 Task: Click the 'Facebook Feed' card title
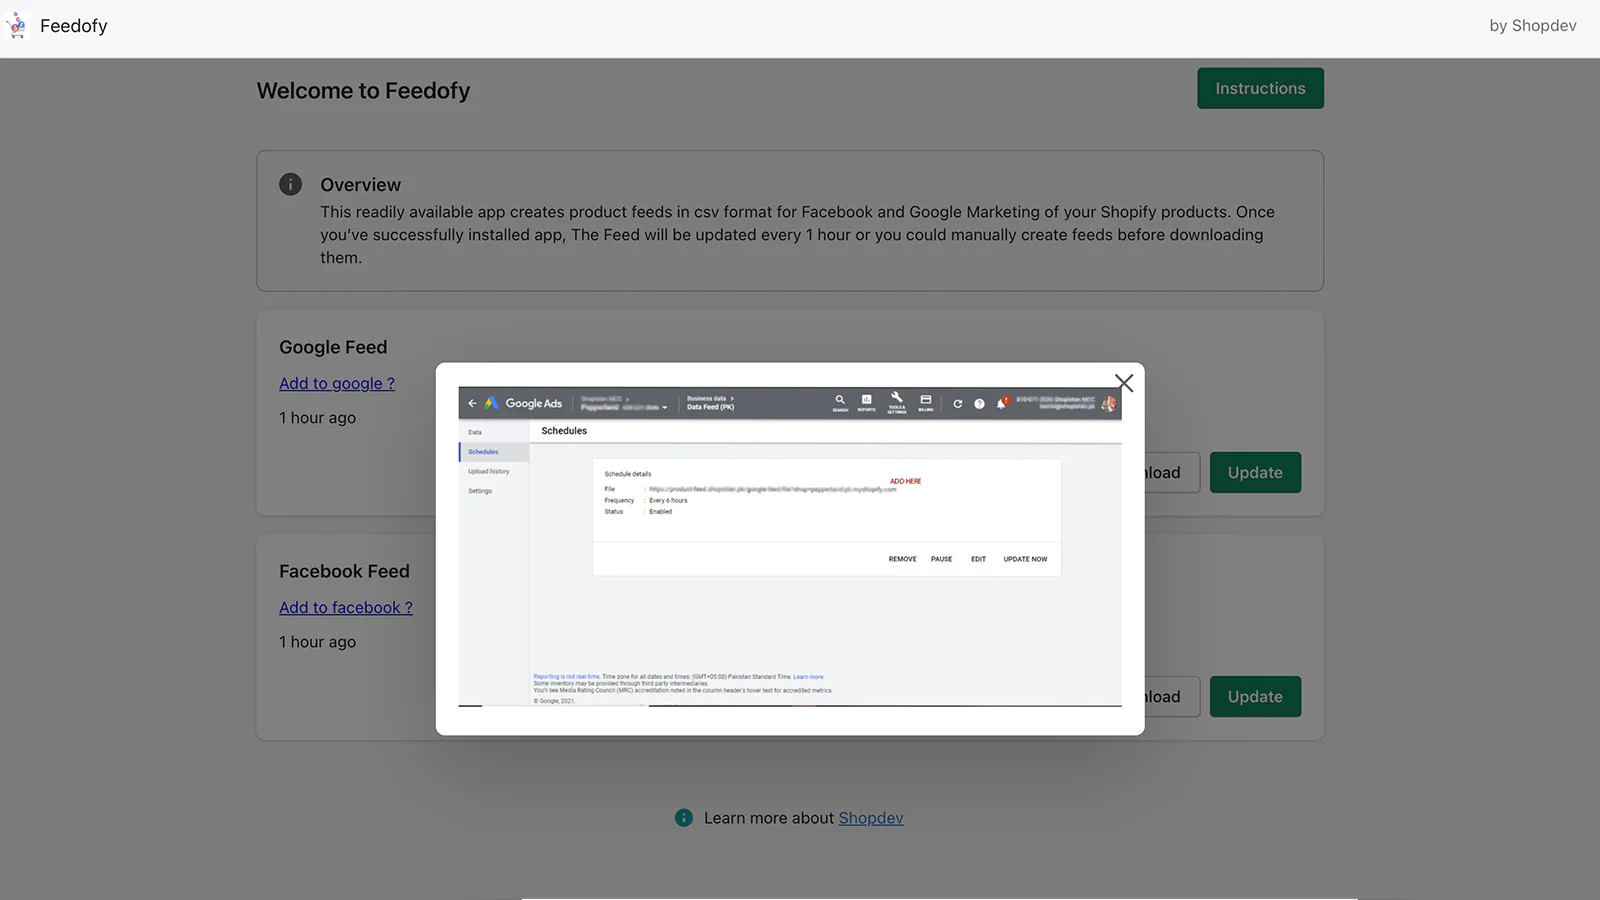coord(344,571)
